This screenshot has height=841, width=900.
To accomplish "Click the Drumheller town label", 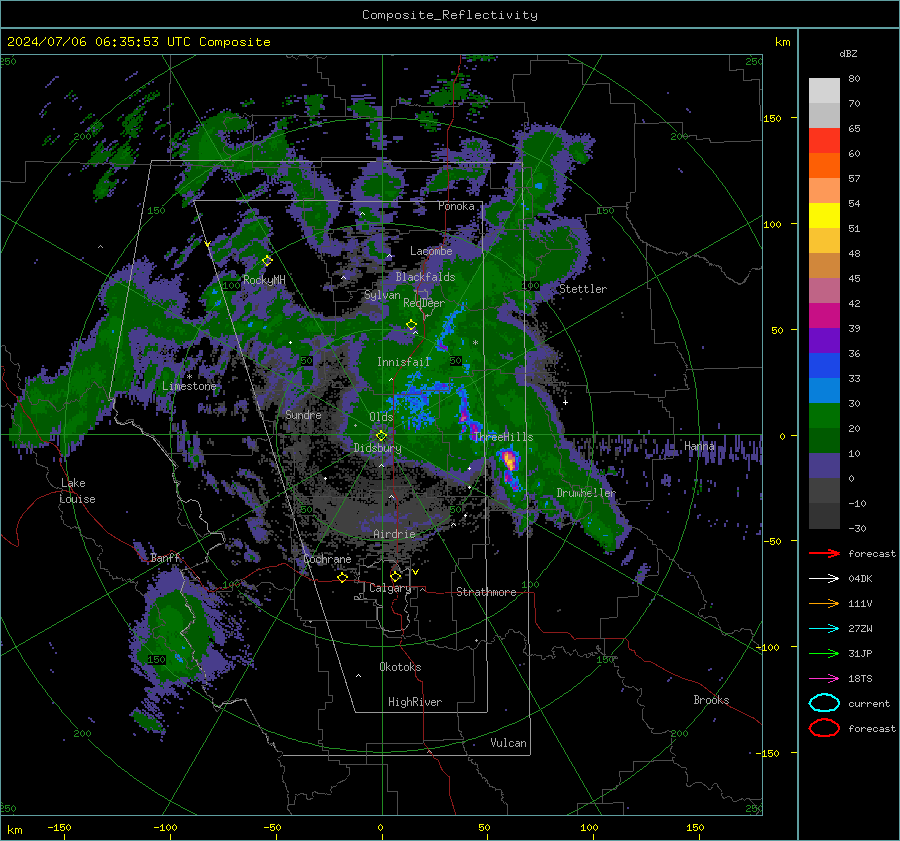I will (x=586, y=493).
